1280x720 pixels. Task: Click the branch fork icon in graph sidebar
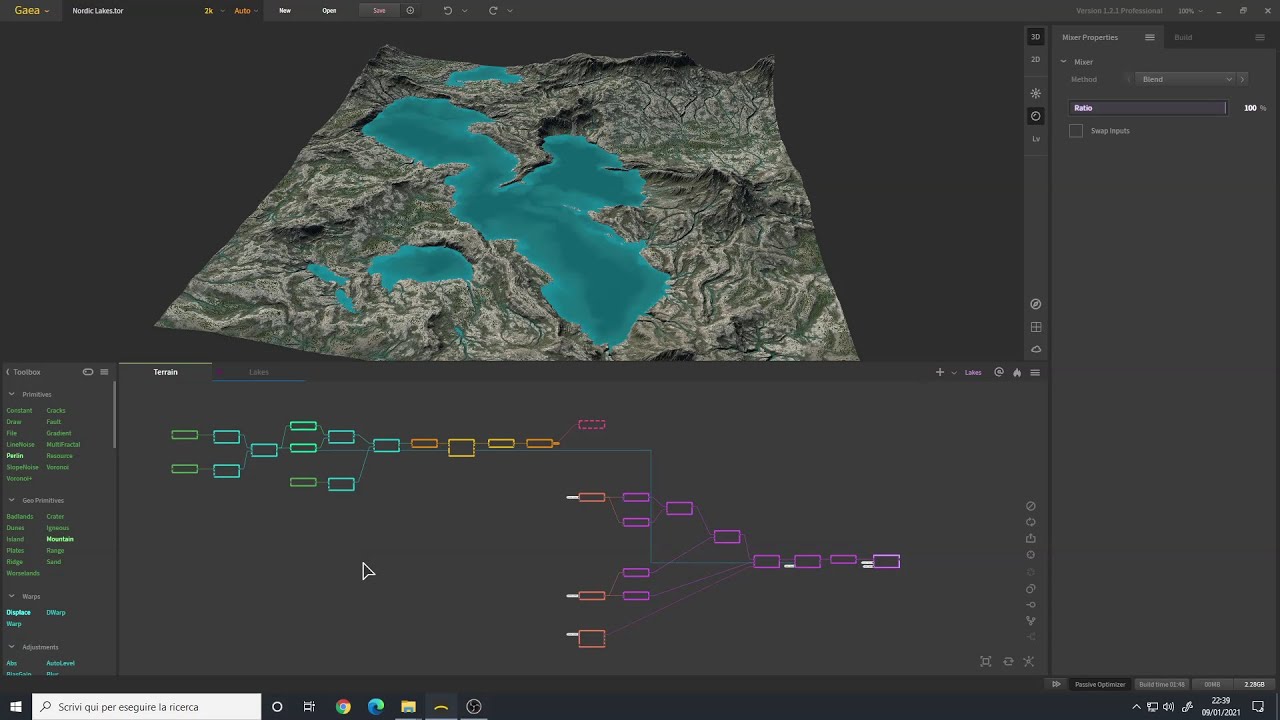coord(1031,621)
